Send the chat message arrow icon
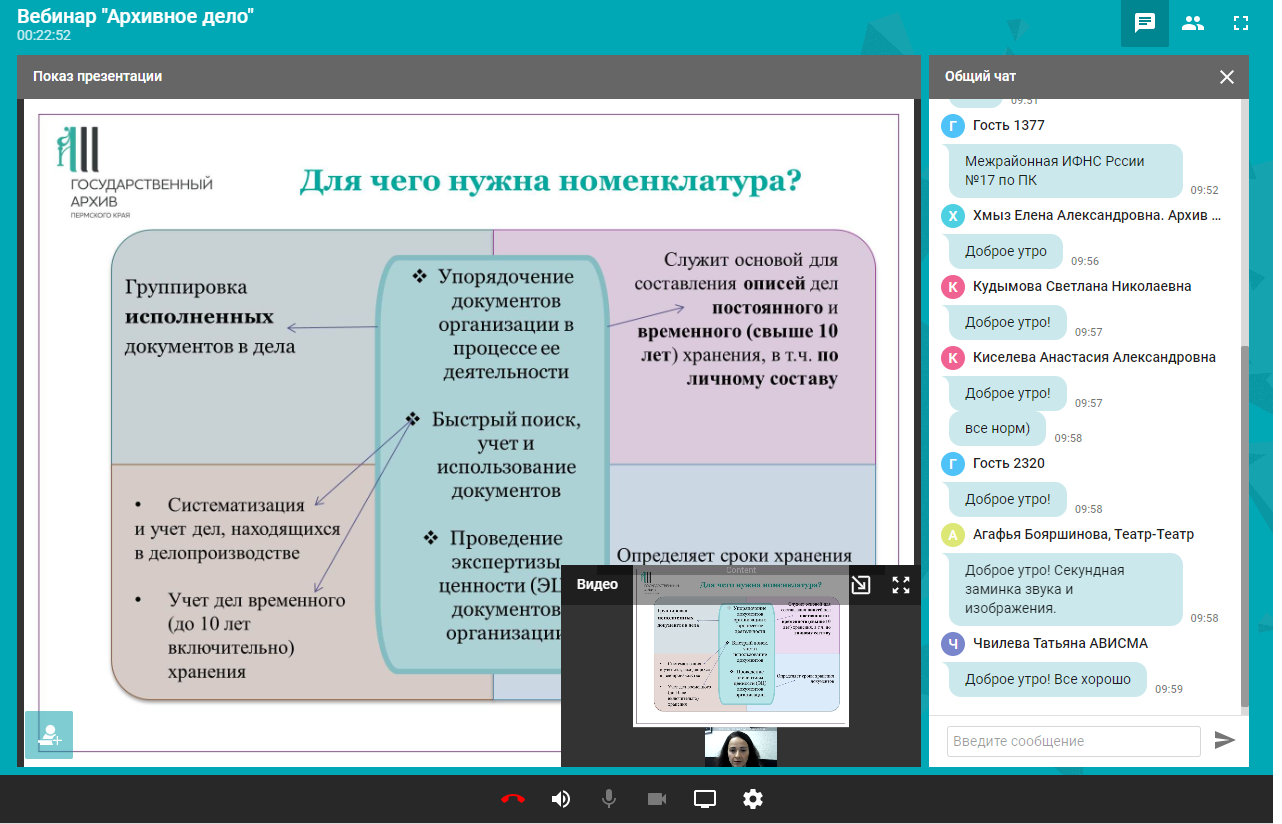1282x824 pixels. 1225,741
